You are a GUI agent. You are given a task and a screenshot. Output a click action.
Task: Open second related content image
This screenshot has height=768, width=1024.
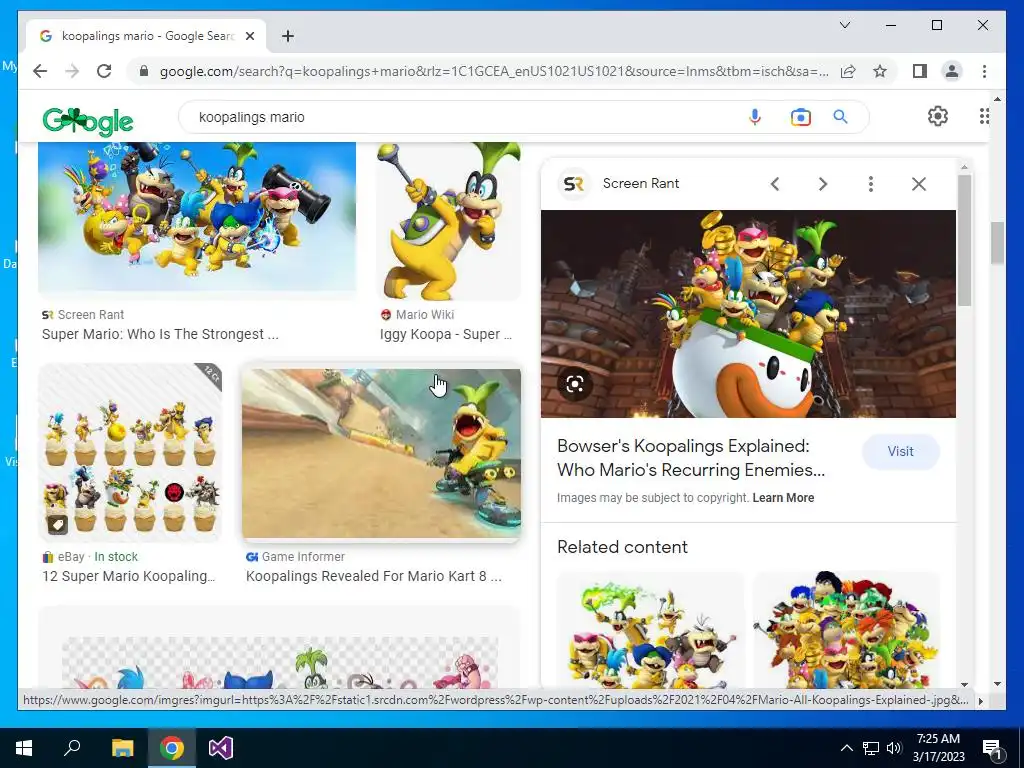click(x=846, y=630)
